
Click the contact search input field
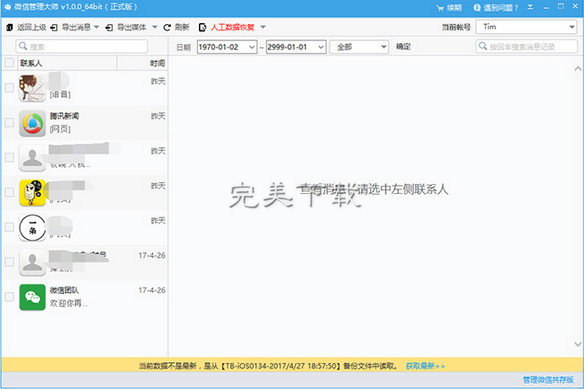(82, 46)
